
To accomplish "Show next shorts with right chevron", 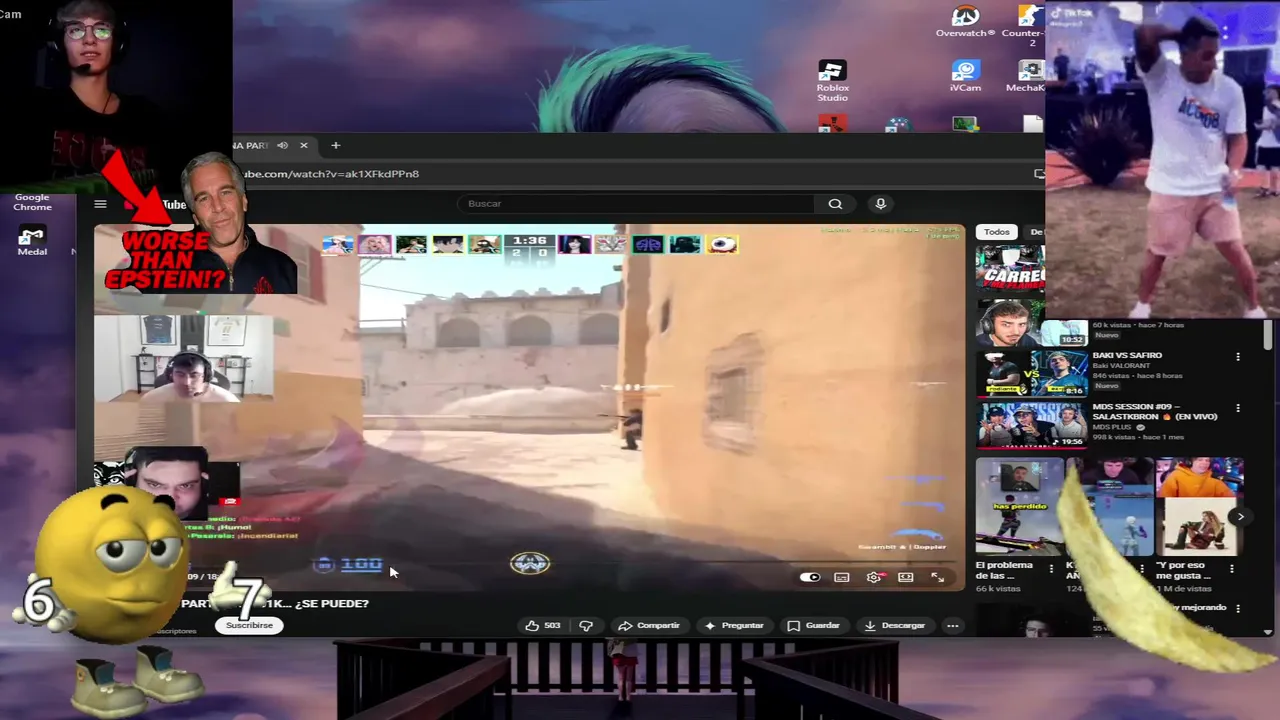I will pos(1240,517).
